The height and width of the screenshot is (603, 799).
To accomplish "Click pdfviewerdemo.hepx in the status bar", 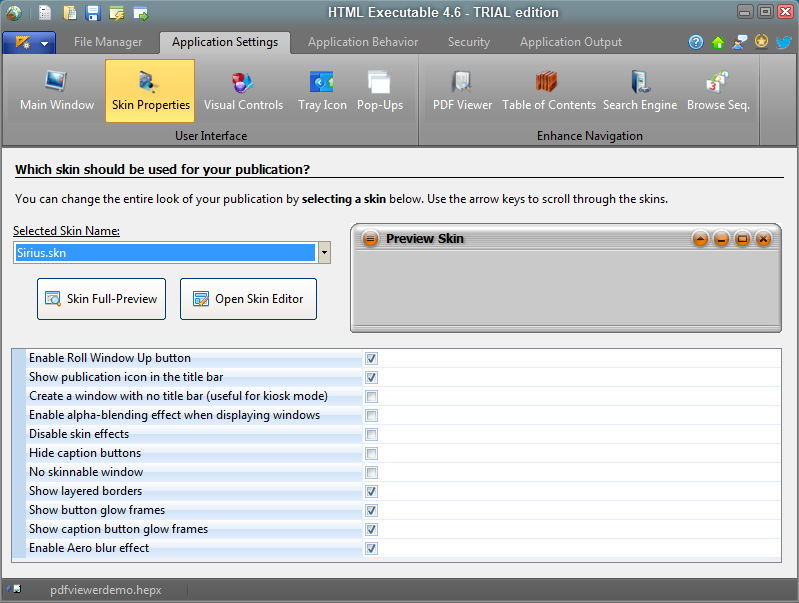I will coord(105,590).
